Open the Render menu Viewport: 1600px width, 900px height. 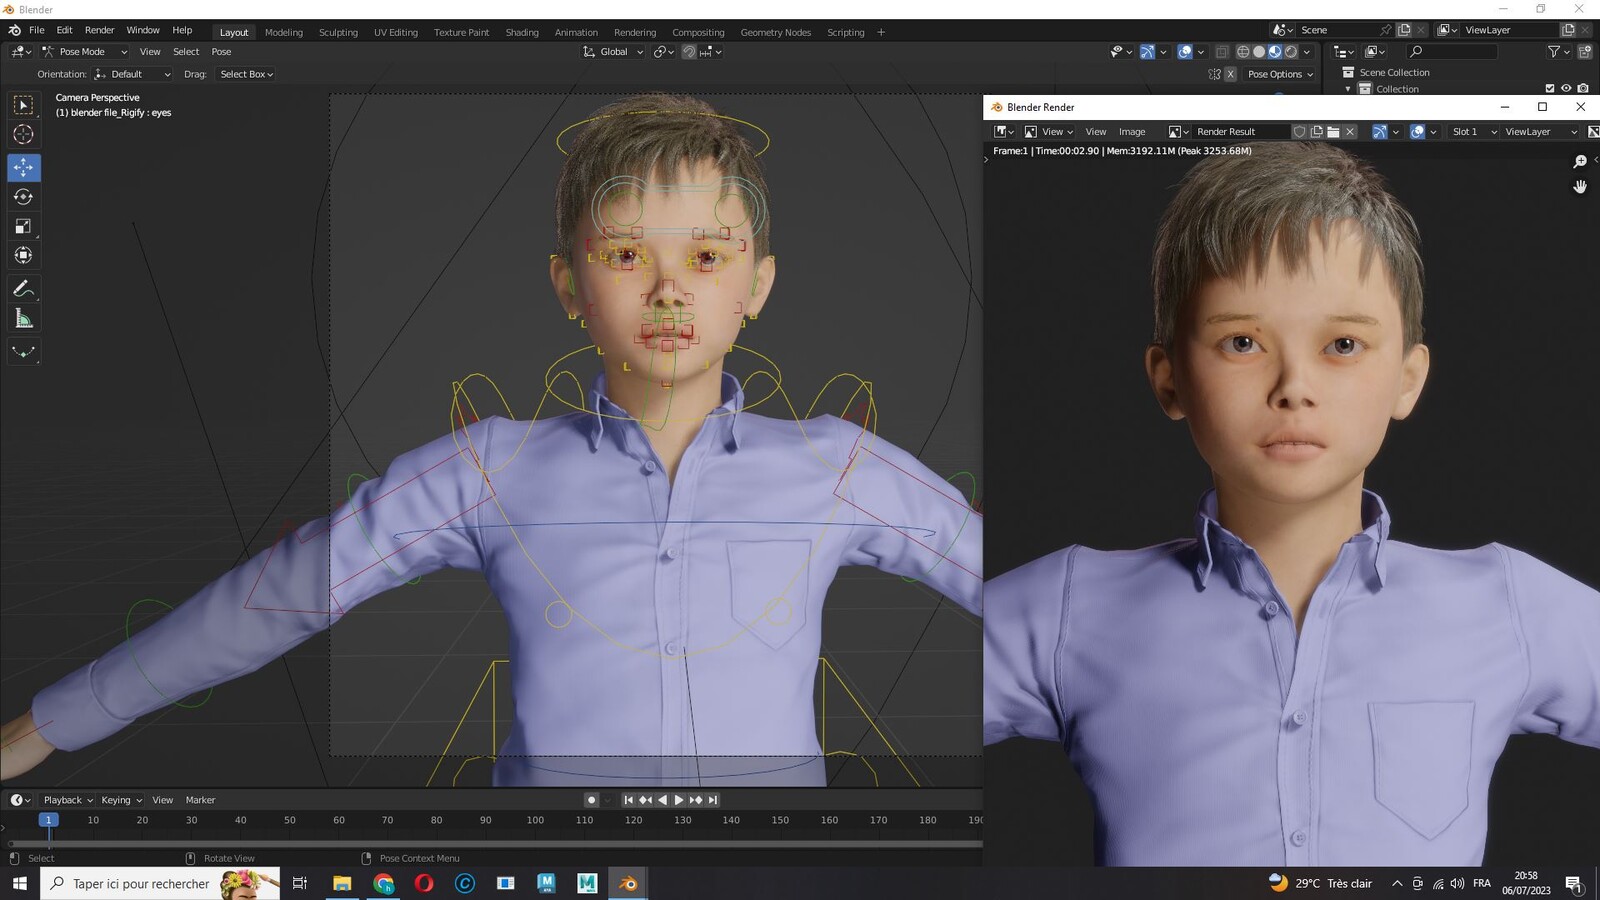(x=99, y=30)
